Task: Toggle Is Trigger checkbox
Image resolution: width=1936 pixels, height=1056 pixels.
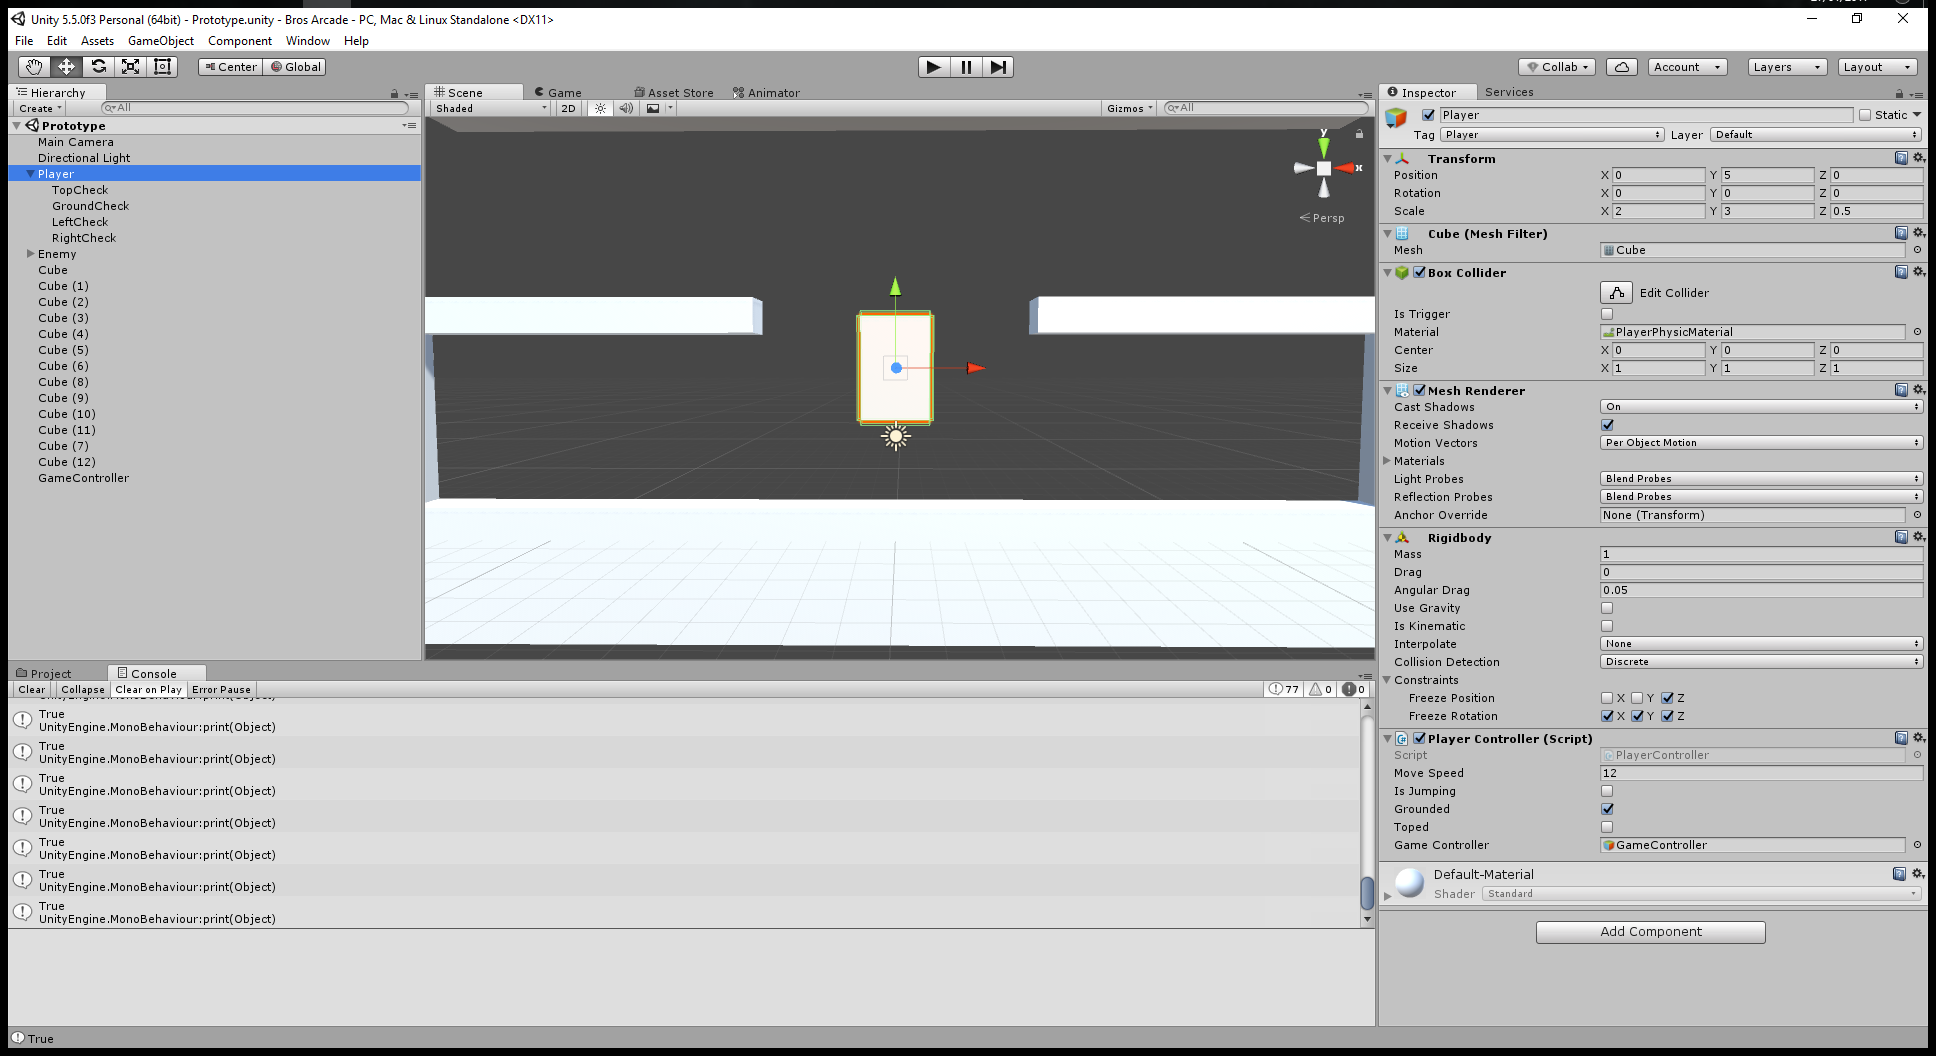Action: pos(1607,314)
